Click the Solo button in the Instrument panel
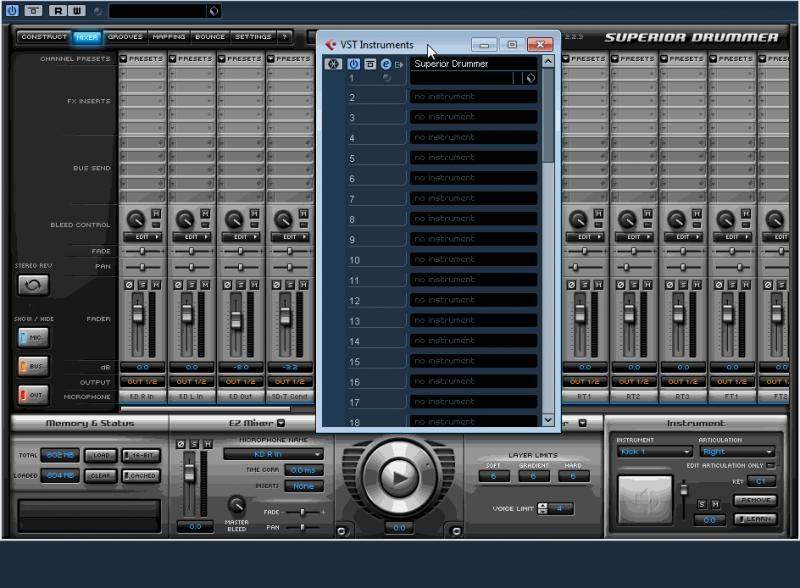The height and width of the screenshot is (588, 800). pos(702,504)
